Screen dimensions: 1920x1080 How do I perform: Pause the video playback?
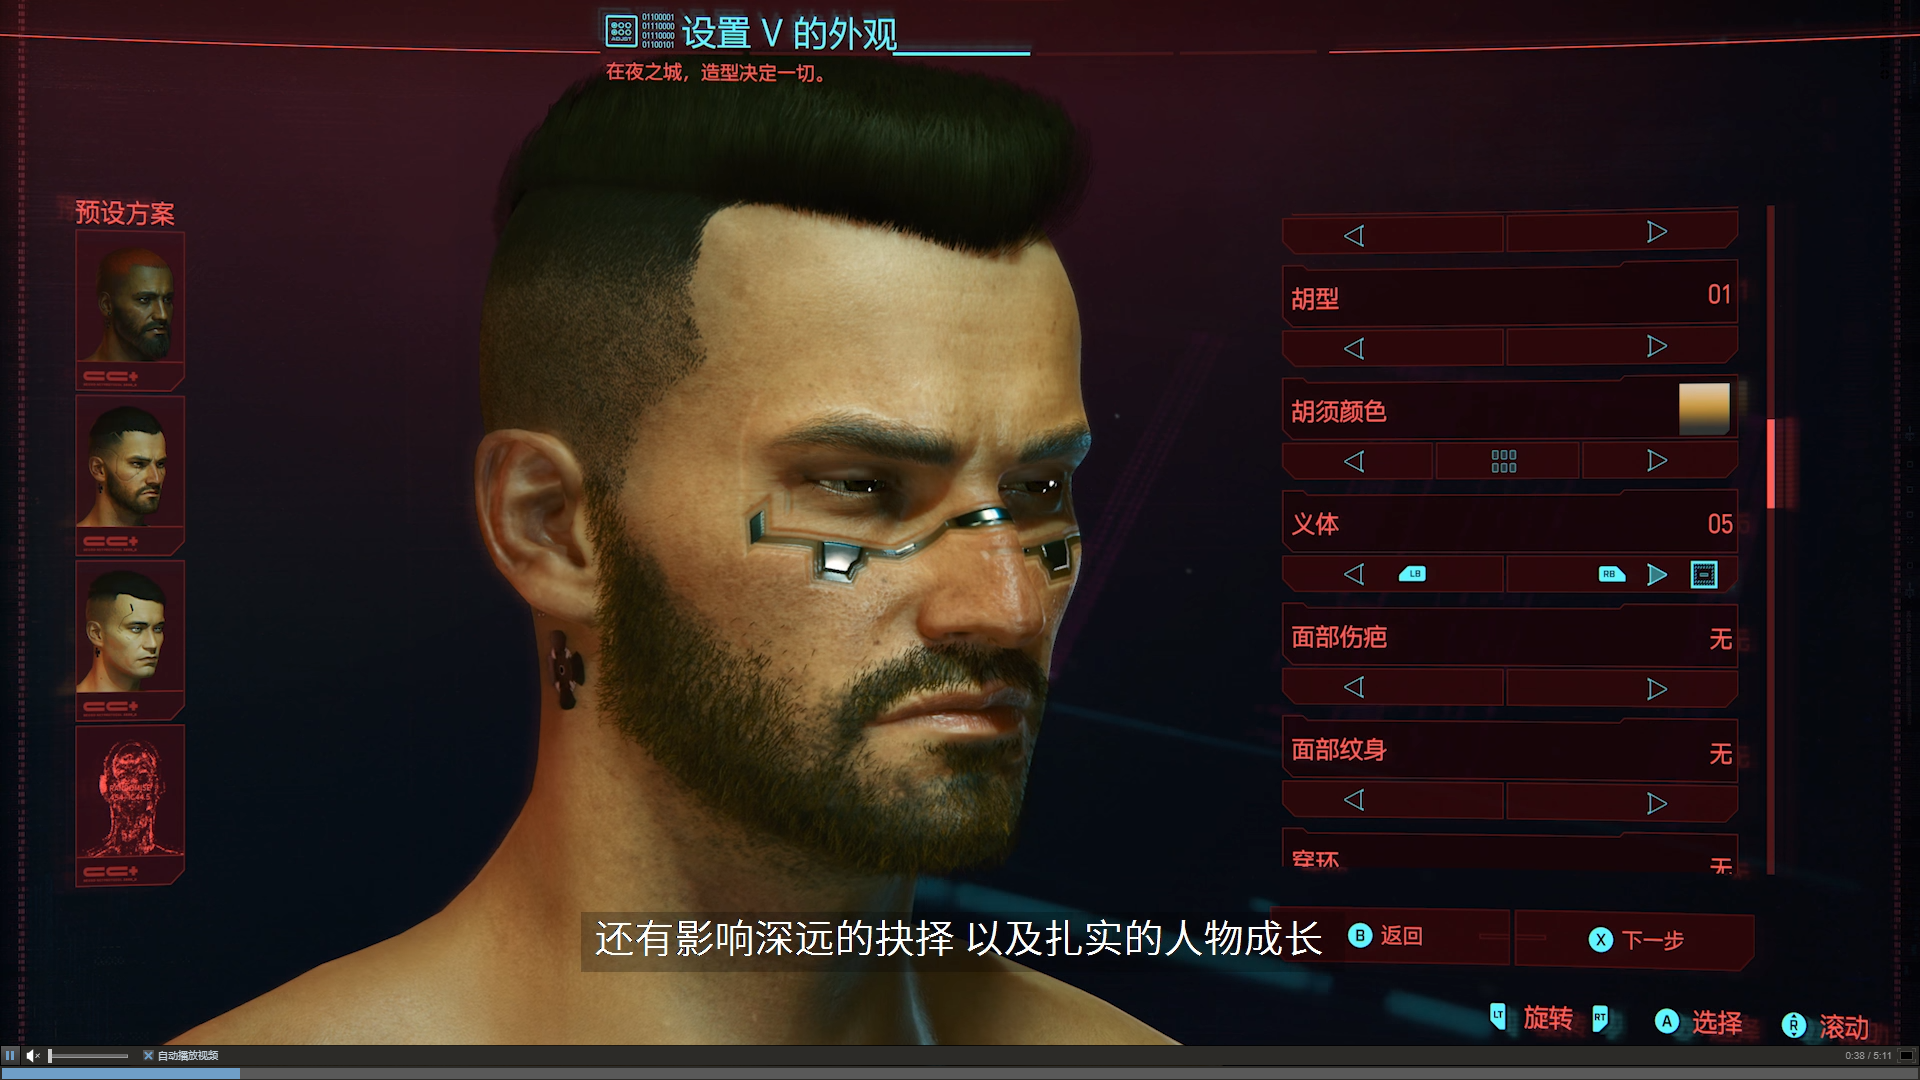tap(10, 1055)
